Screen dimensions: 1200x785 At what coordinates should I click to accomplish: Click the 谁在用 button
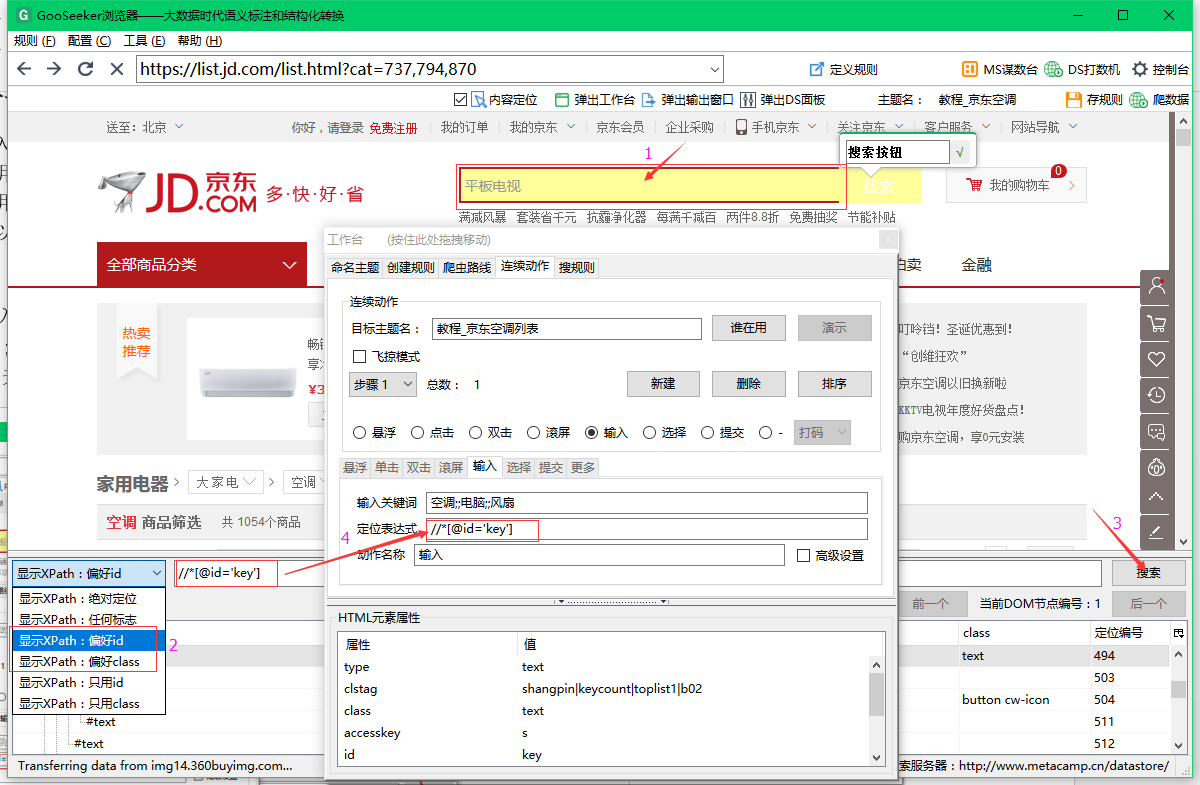[748, 328]
